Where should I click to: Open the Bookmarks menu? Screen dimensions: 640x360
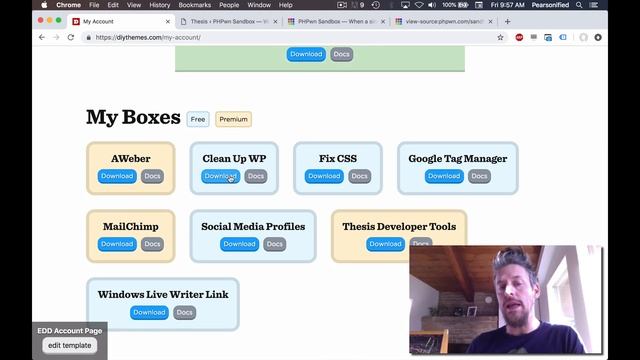(195, 5)
